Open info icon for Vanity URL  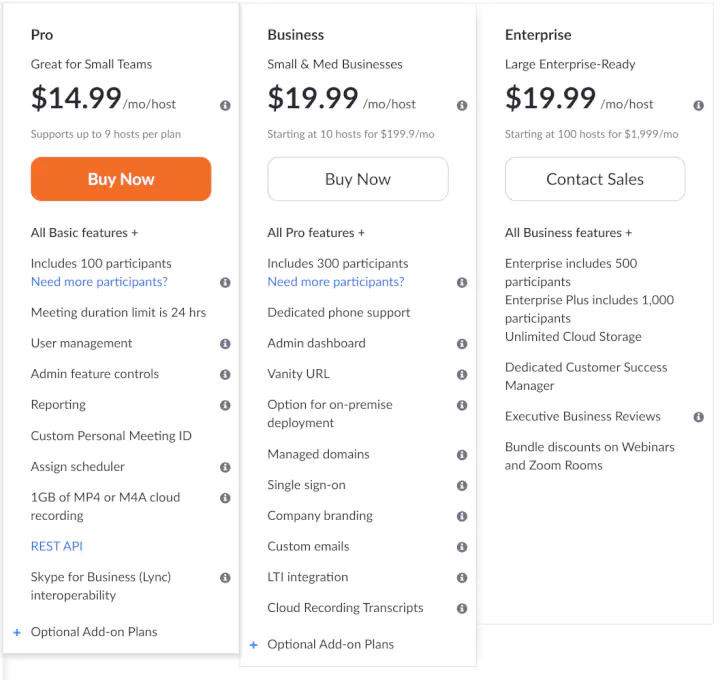(x=462, y=375)
